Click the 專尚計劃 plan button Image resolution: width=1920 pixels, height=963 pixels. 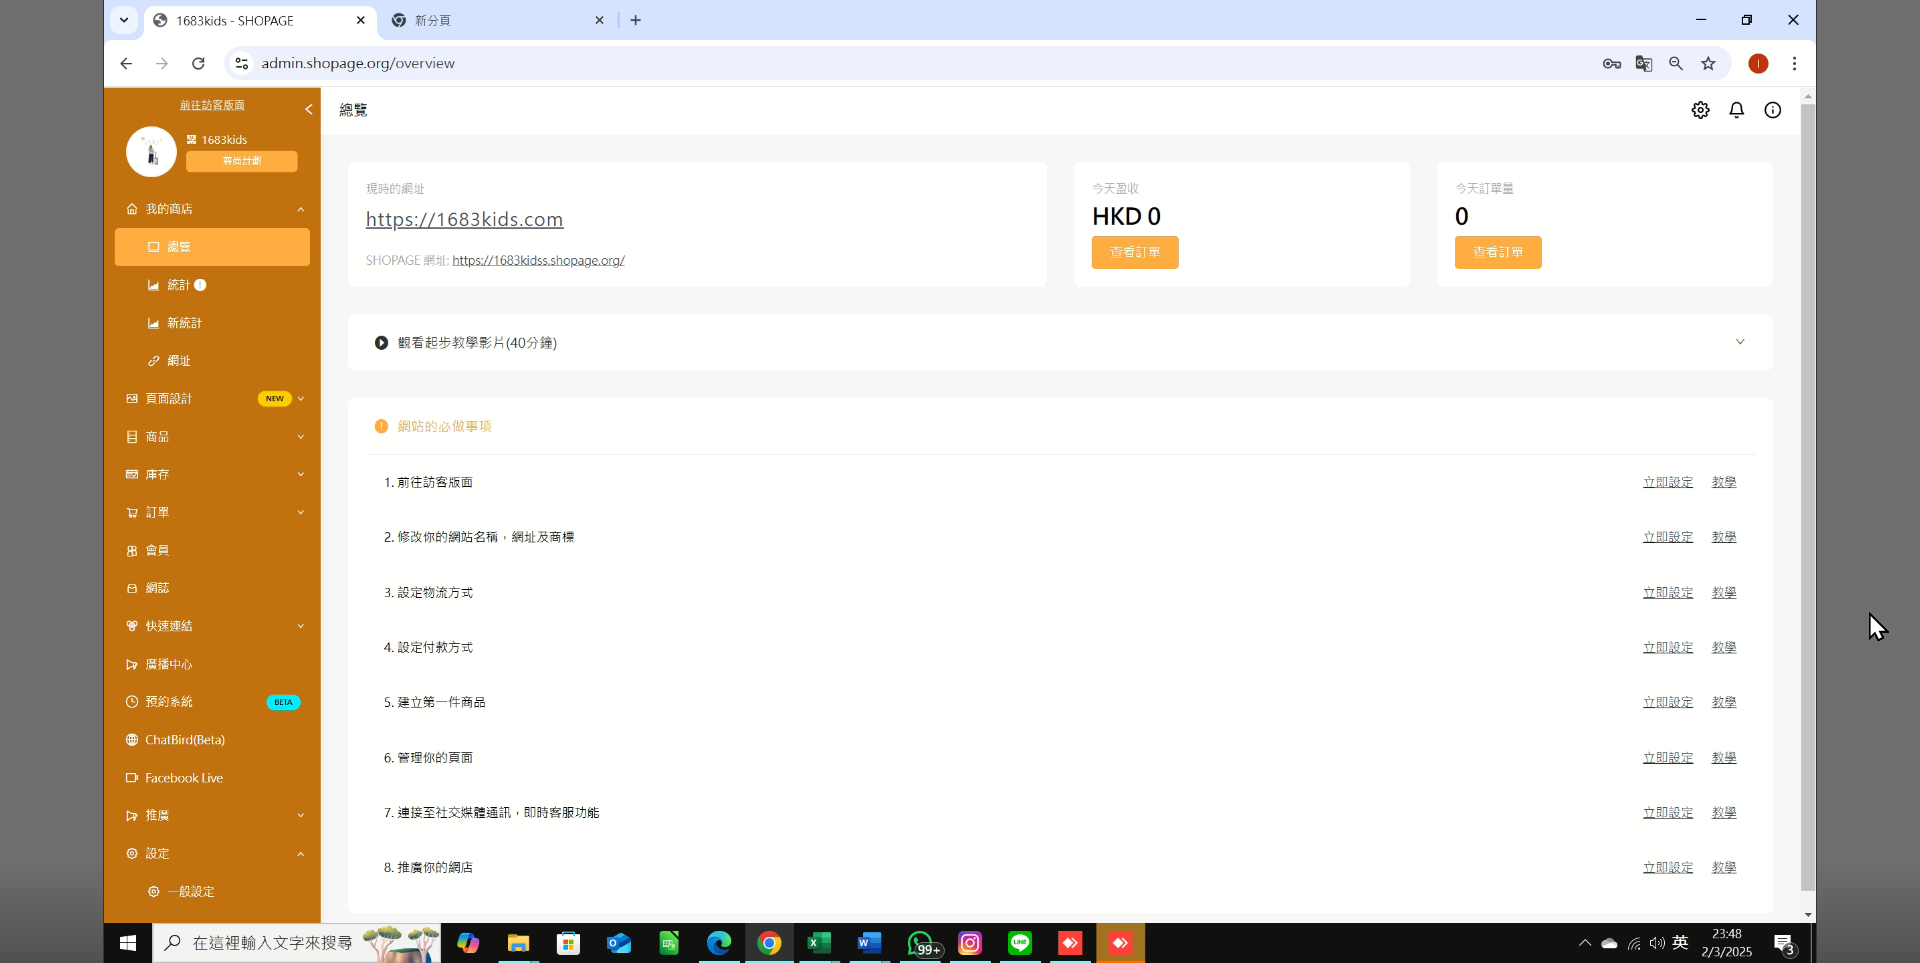[x=241, y=161]
